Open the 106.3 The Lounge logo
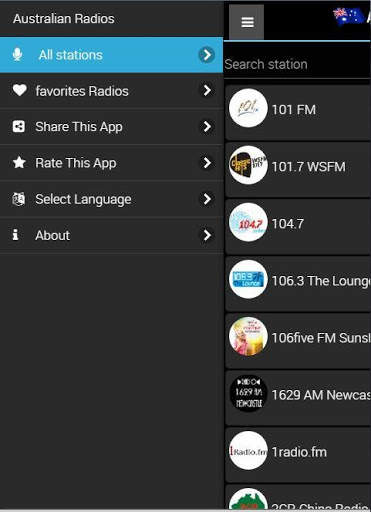The height and width of the screenshot is (512, 371). click(248, 279)
